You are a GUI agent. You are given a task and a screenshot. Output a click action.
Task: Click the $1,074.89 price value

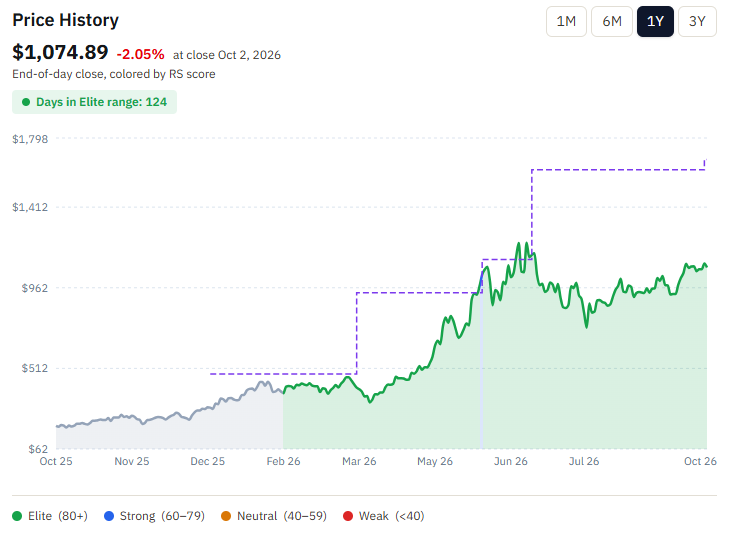coord(60,52)
